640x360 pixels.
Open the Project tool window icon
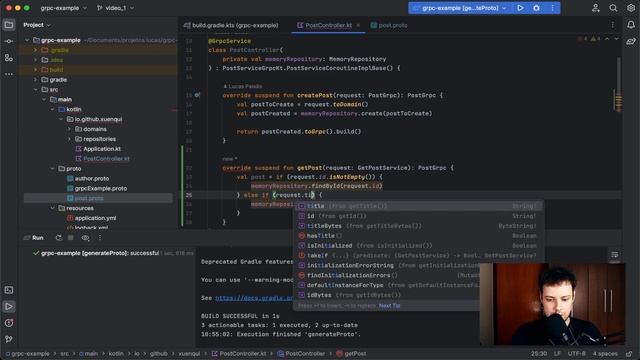[9, 25]
